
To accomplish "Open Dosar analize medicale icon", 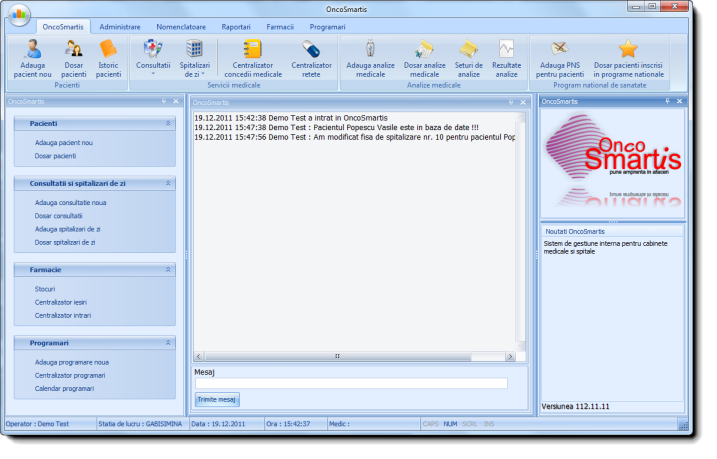I will pos(424,59).
